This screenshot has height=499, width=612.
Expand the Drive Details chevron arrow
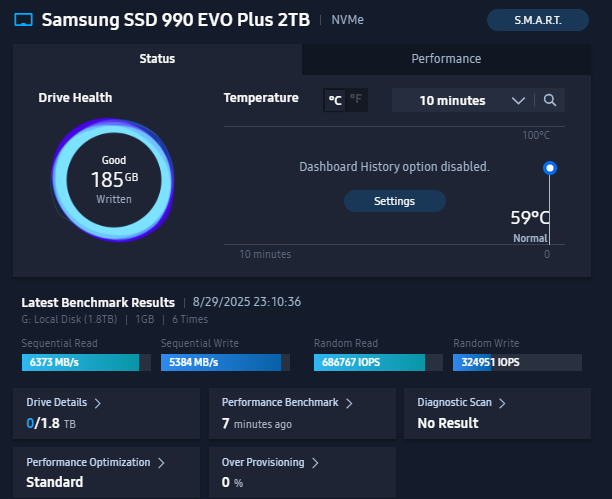[x=98, y=403]
